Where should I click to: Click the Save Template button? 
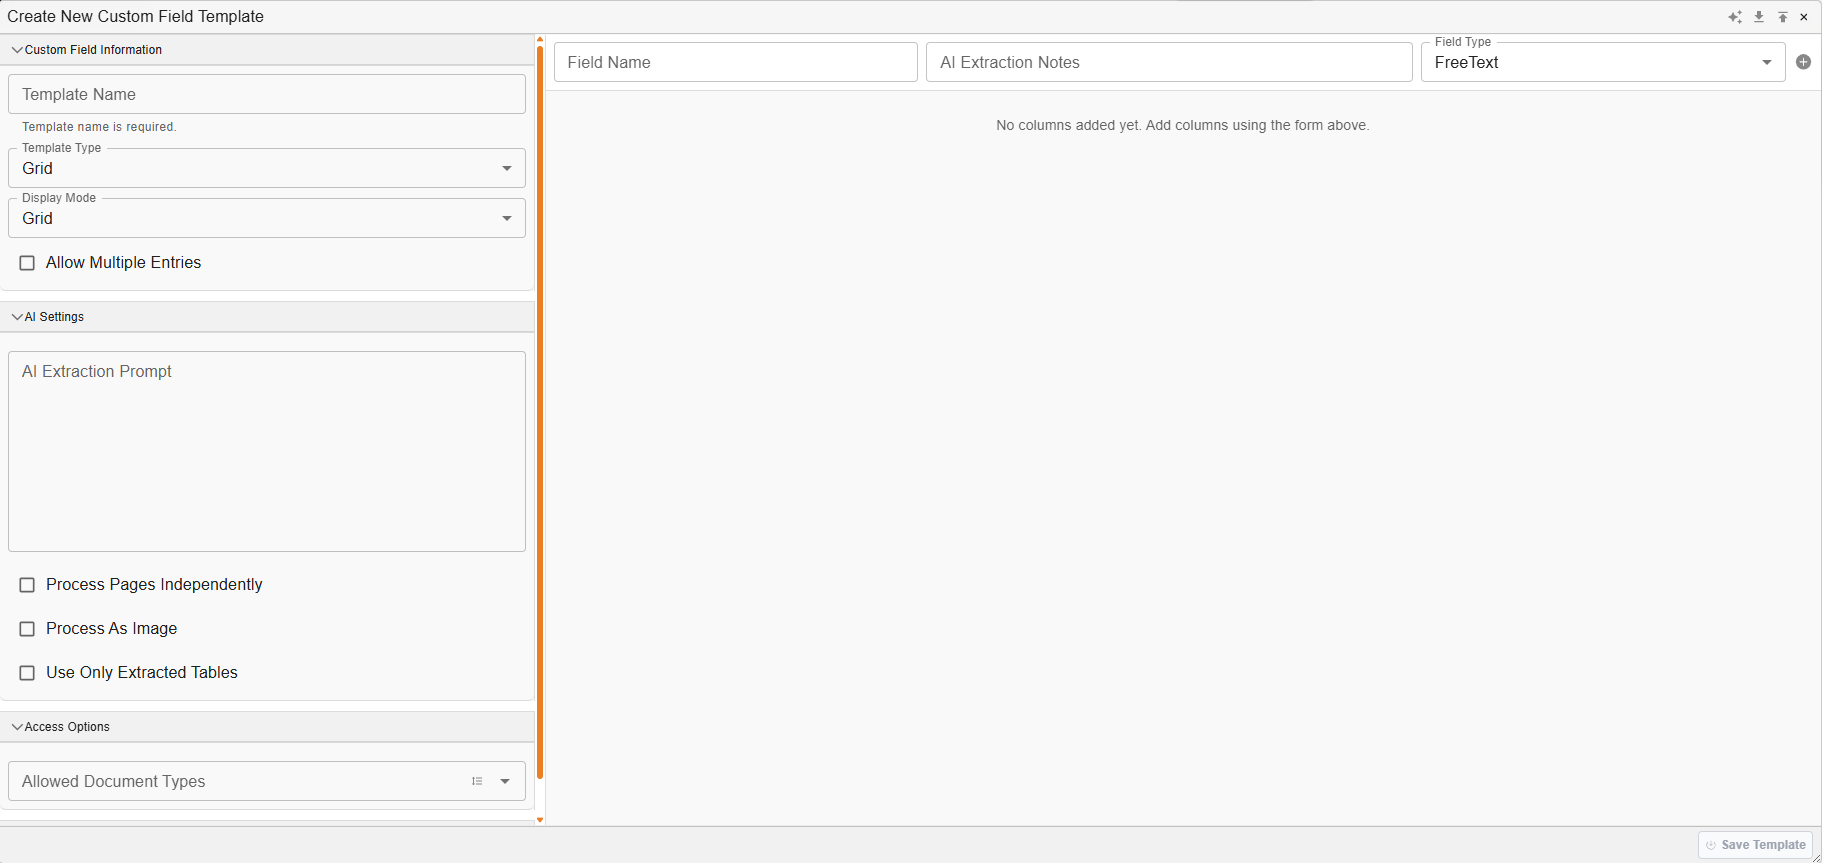pos(1756,845)
